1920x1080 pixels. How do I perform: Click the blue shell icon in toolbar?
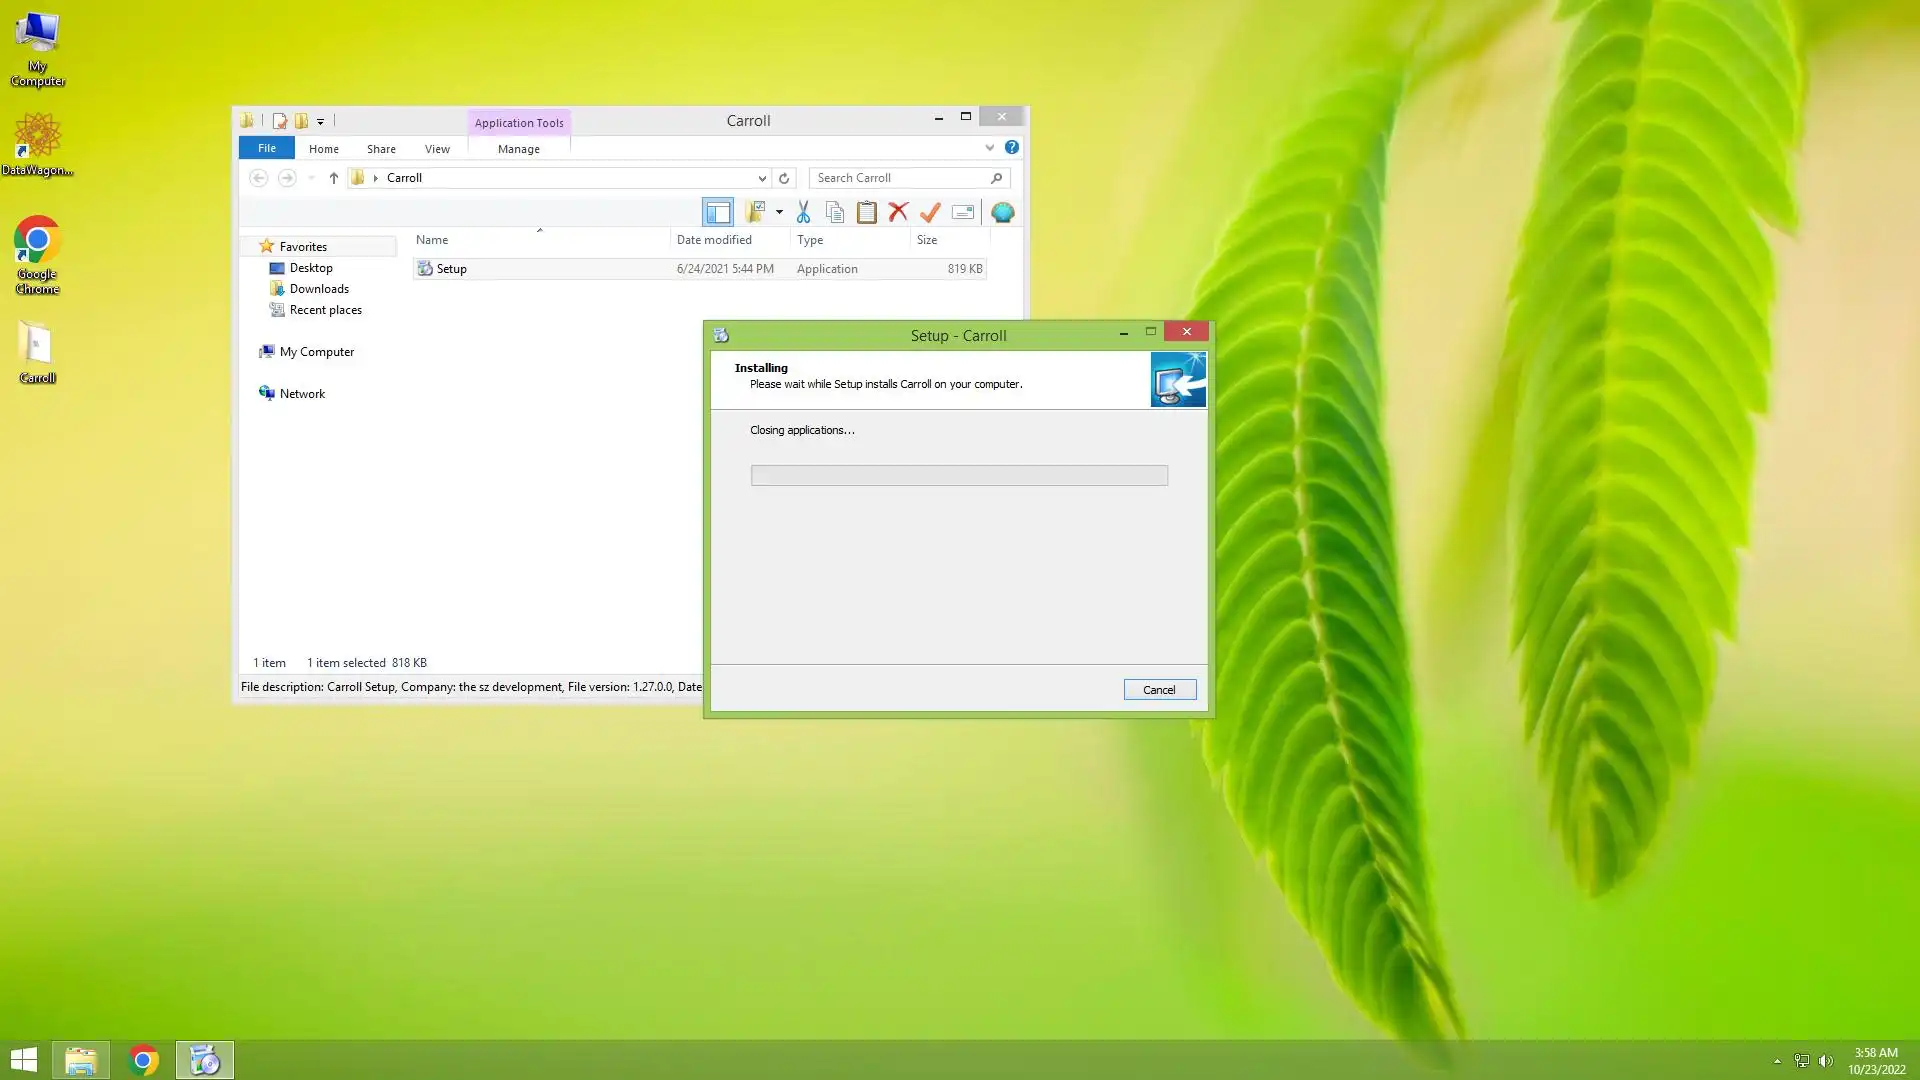coord(1002,212)
